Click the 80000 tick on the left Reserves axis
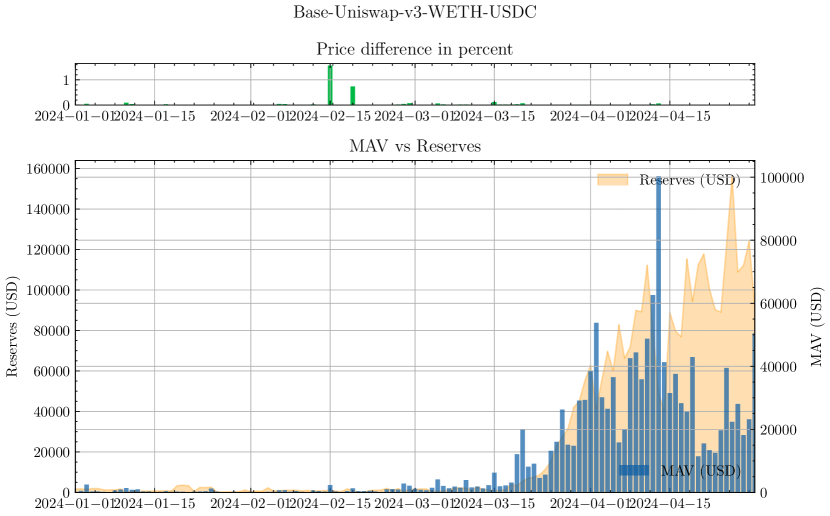This screenshot has width=830, height=516. (x=51, y=331)
